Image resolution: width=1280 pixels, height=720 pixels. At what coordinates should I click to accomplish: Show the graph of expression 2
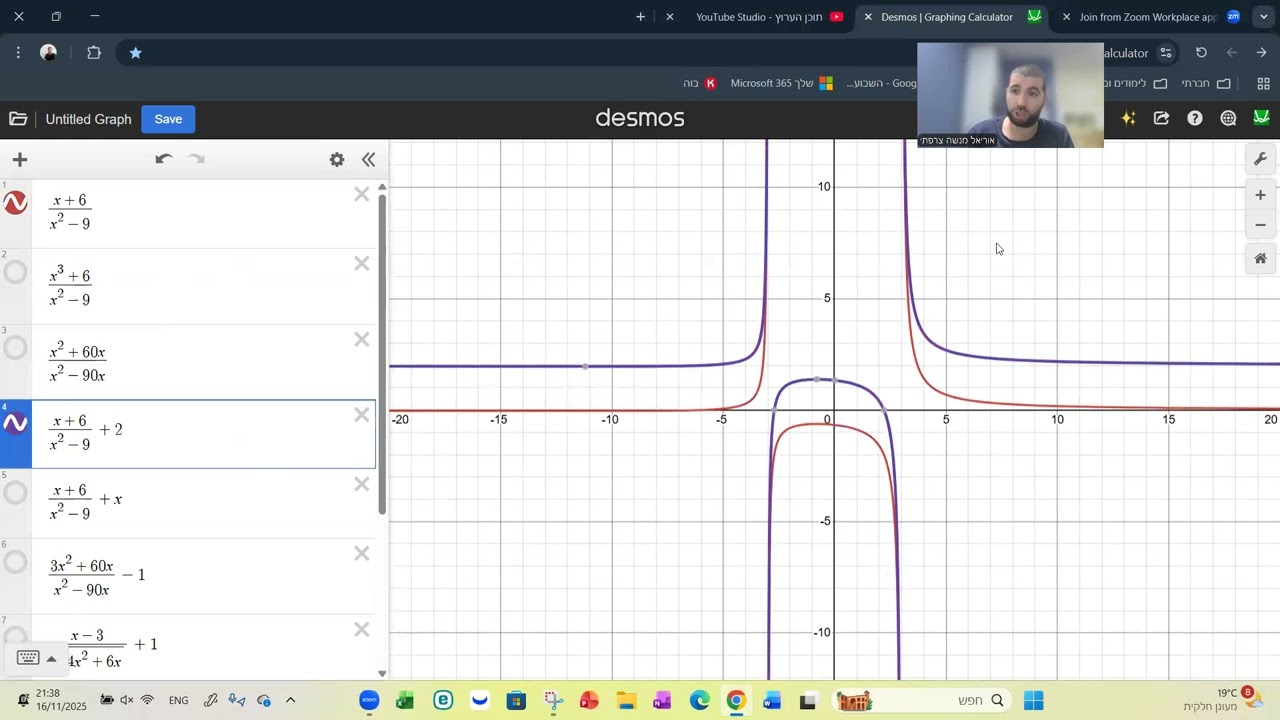click(x=15, y=272)
